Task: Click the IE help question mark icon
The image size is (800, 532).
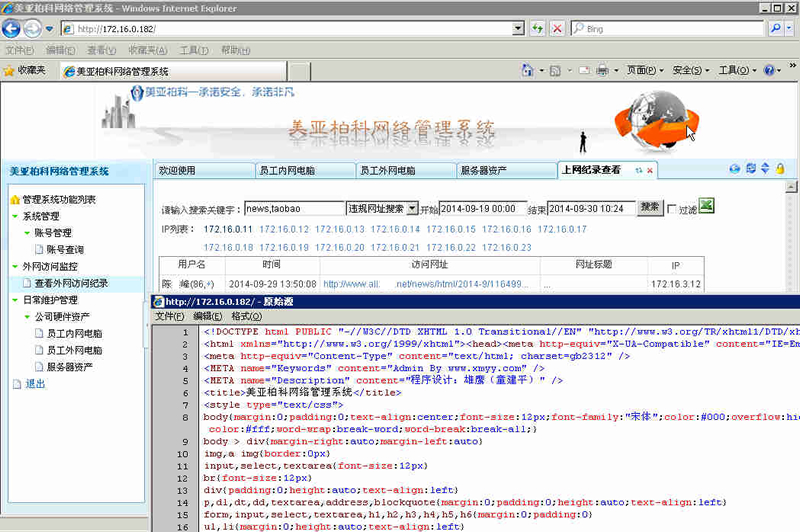Action: 769,70
